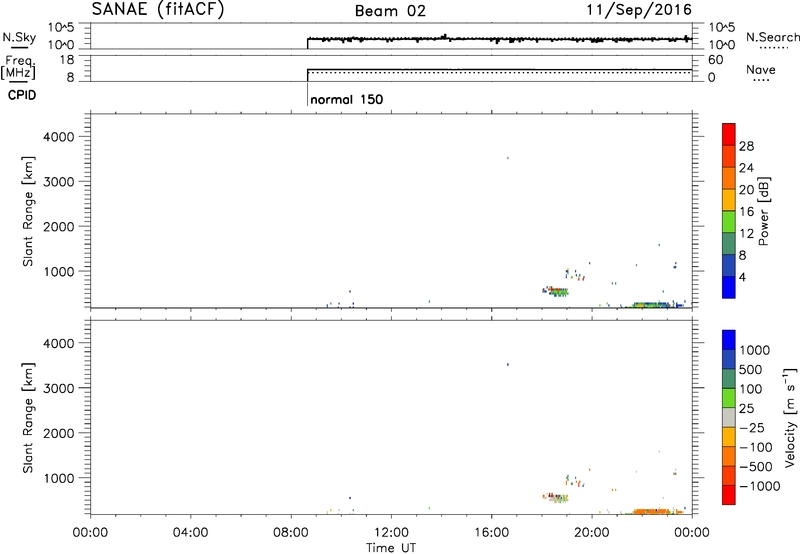Pick Power color bar segment between 12 and 16
Screen dimensions: 800x554
pyautogui.click(x=729, y=221)
